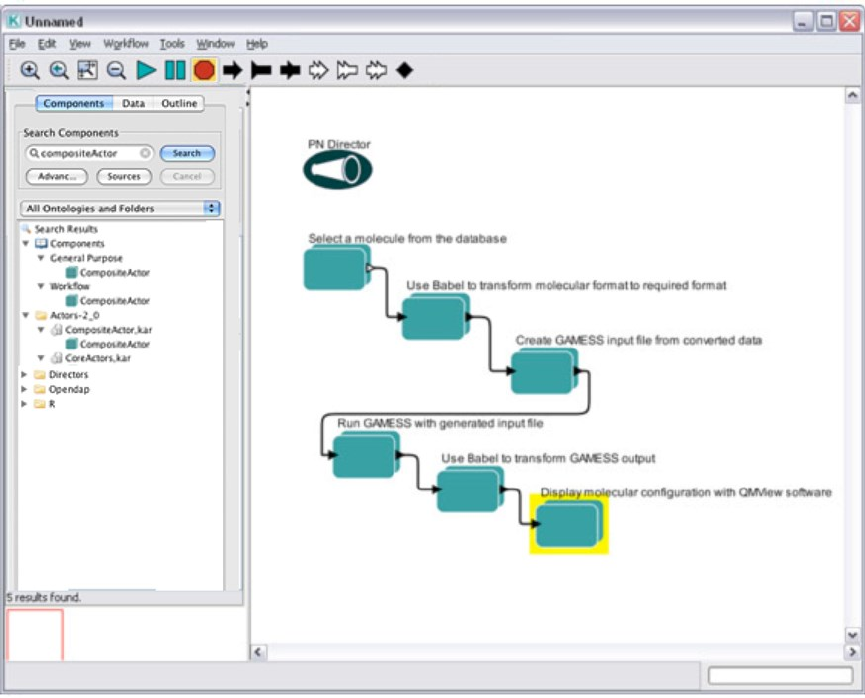
Task: Click the canvas scroll up arrow
Action: click(x=852, y=95)
